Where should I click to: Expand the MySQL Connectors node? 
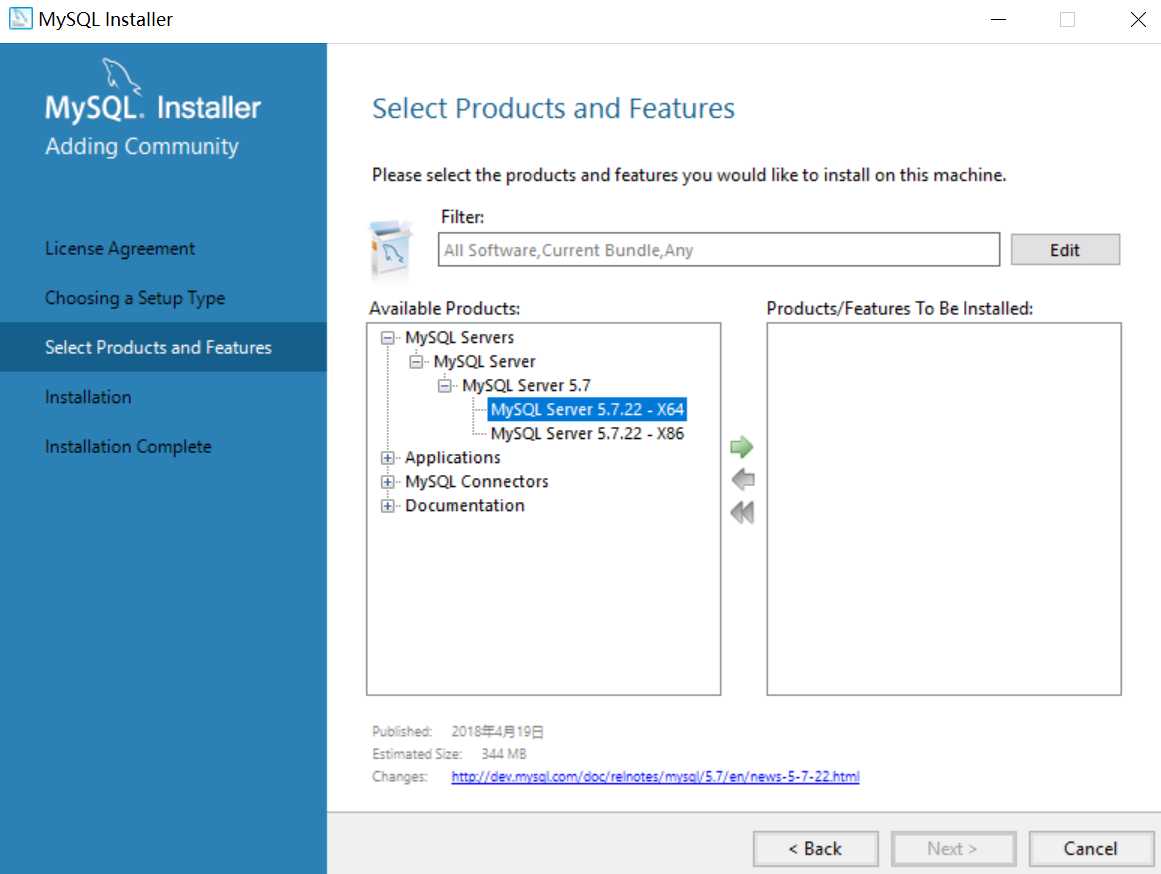click(388, 482)
